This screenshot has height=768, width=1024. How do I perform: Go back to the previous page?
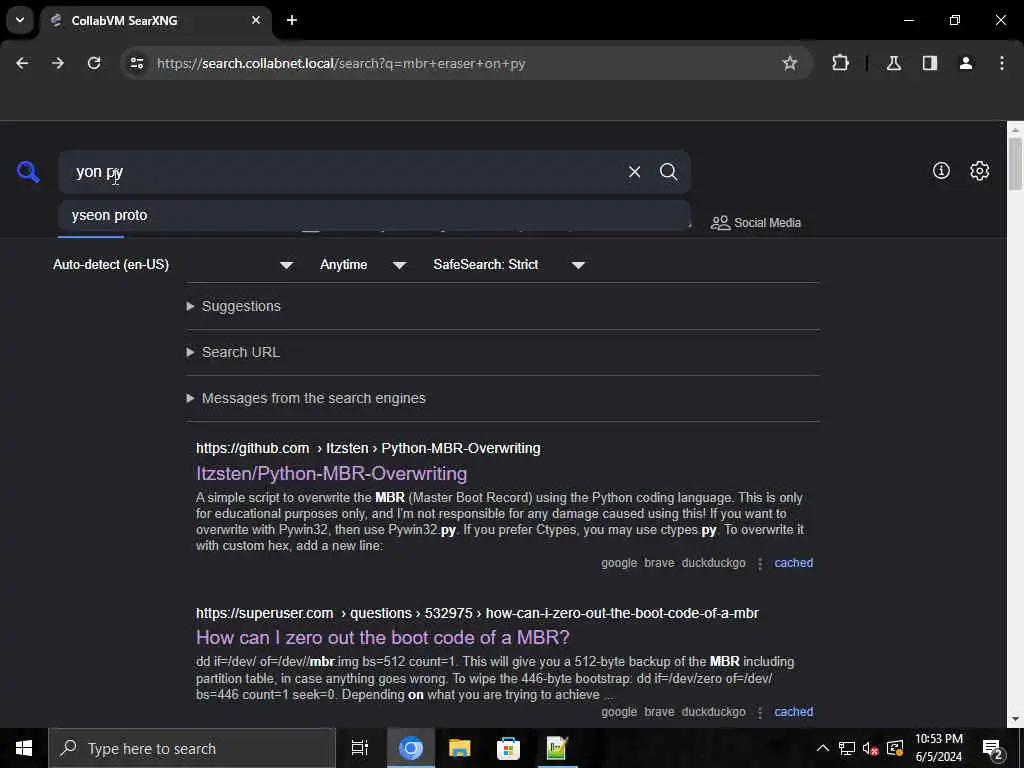click(22, 63)
